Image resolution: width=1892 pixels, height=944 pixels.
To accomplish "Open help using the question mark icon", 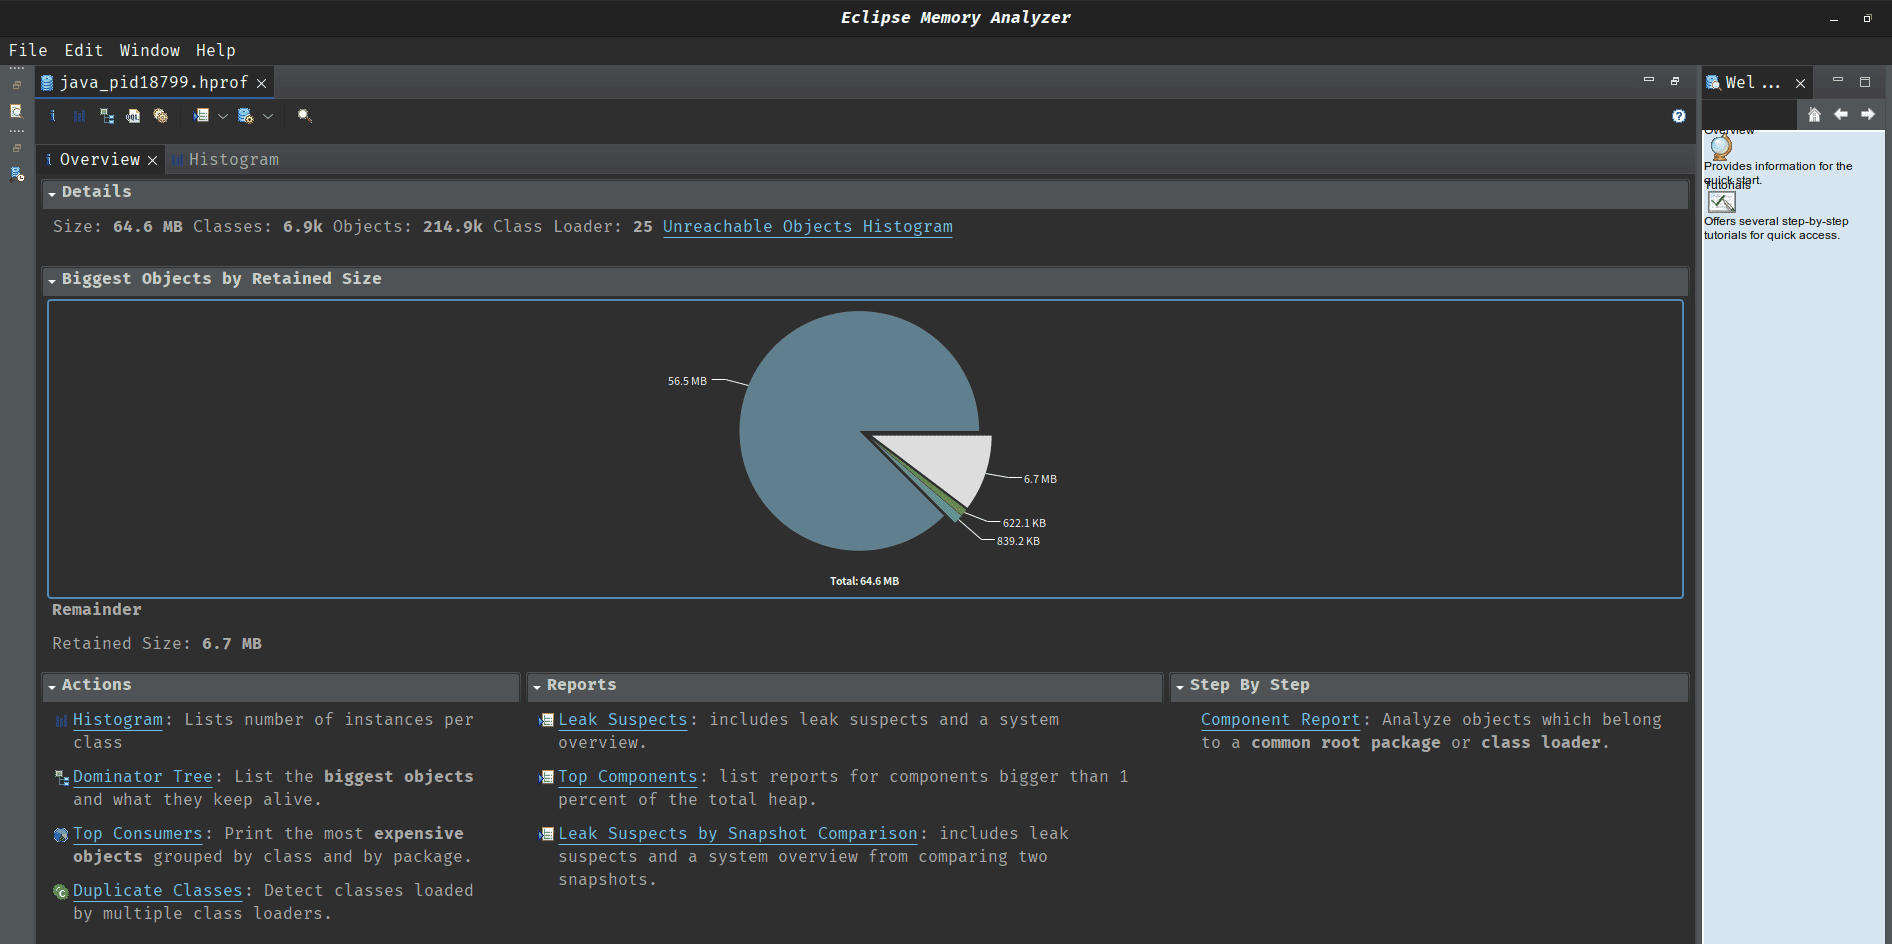I will pos(1679,116).
